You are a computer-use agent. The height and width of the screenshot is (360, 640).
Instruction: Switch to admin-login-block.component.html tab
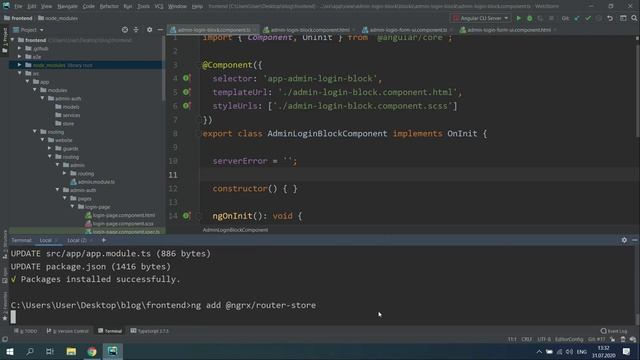pyautogui.click(x=309, y=30)
